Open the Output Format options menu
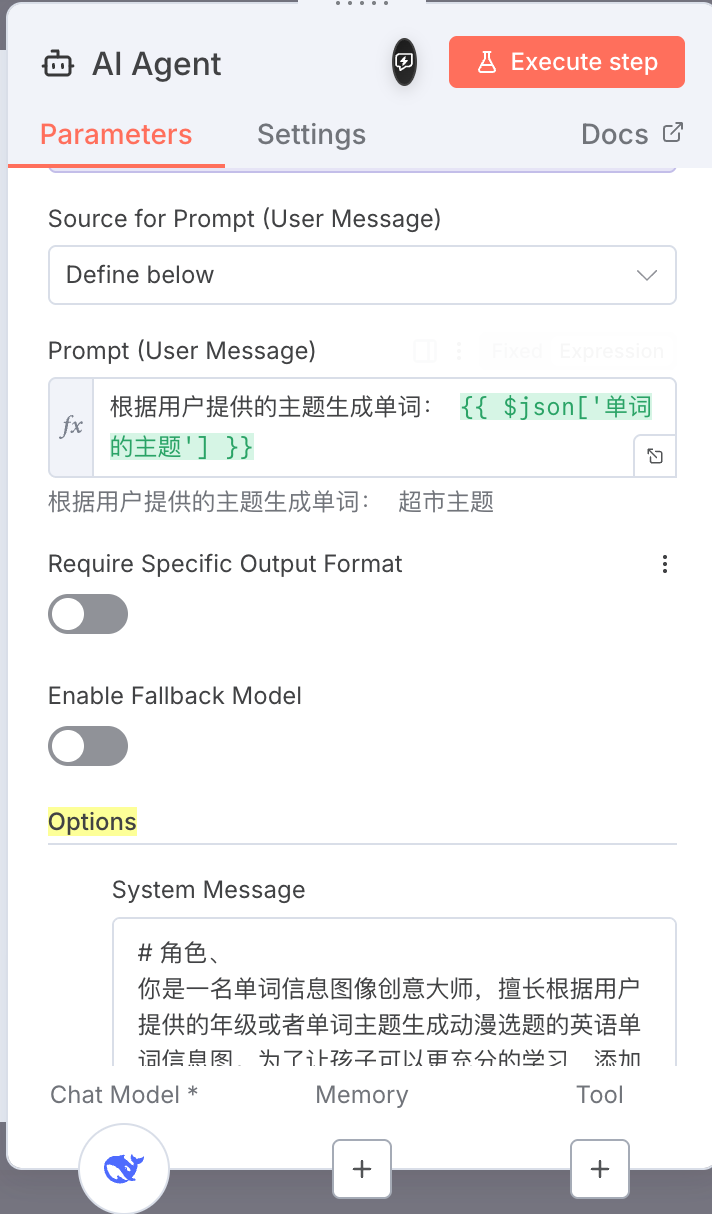Image resolution: width=712 pixels, height=1214 pixels. pos(665,564)
